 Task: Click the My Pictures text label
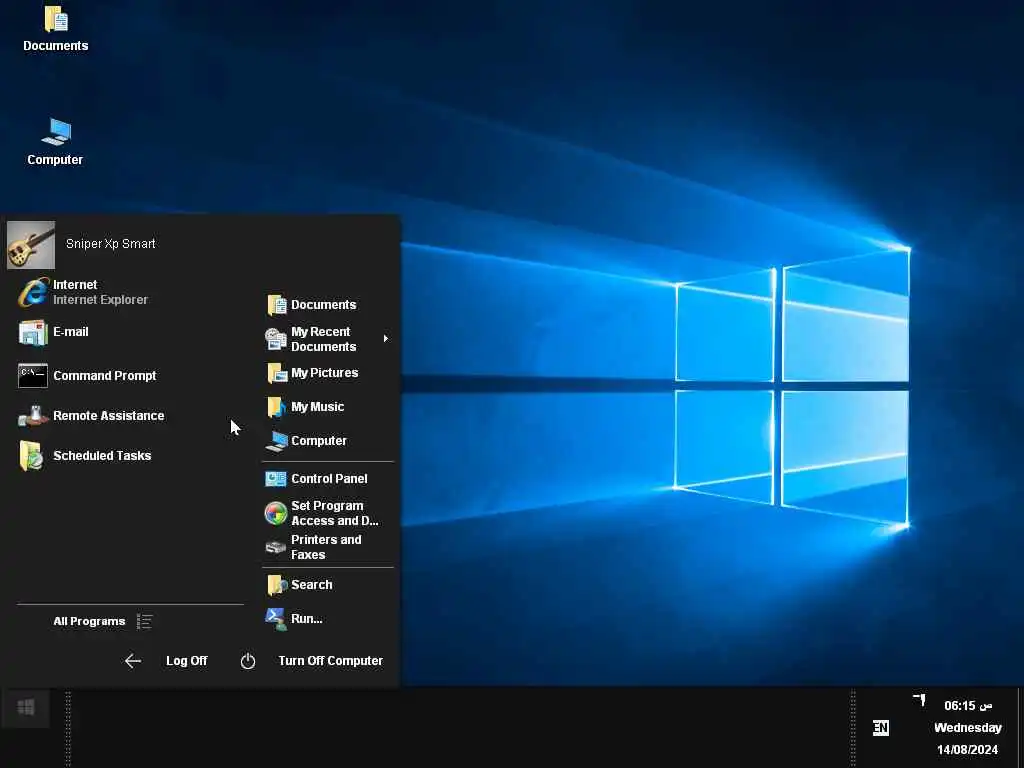point(325,373)
